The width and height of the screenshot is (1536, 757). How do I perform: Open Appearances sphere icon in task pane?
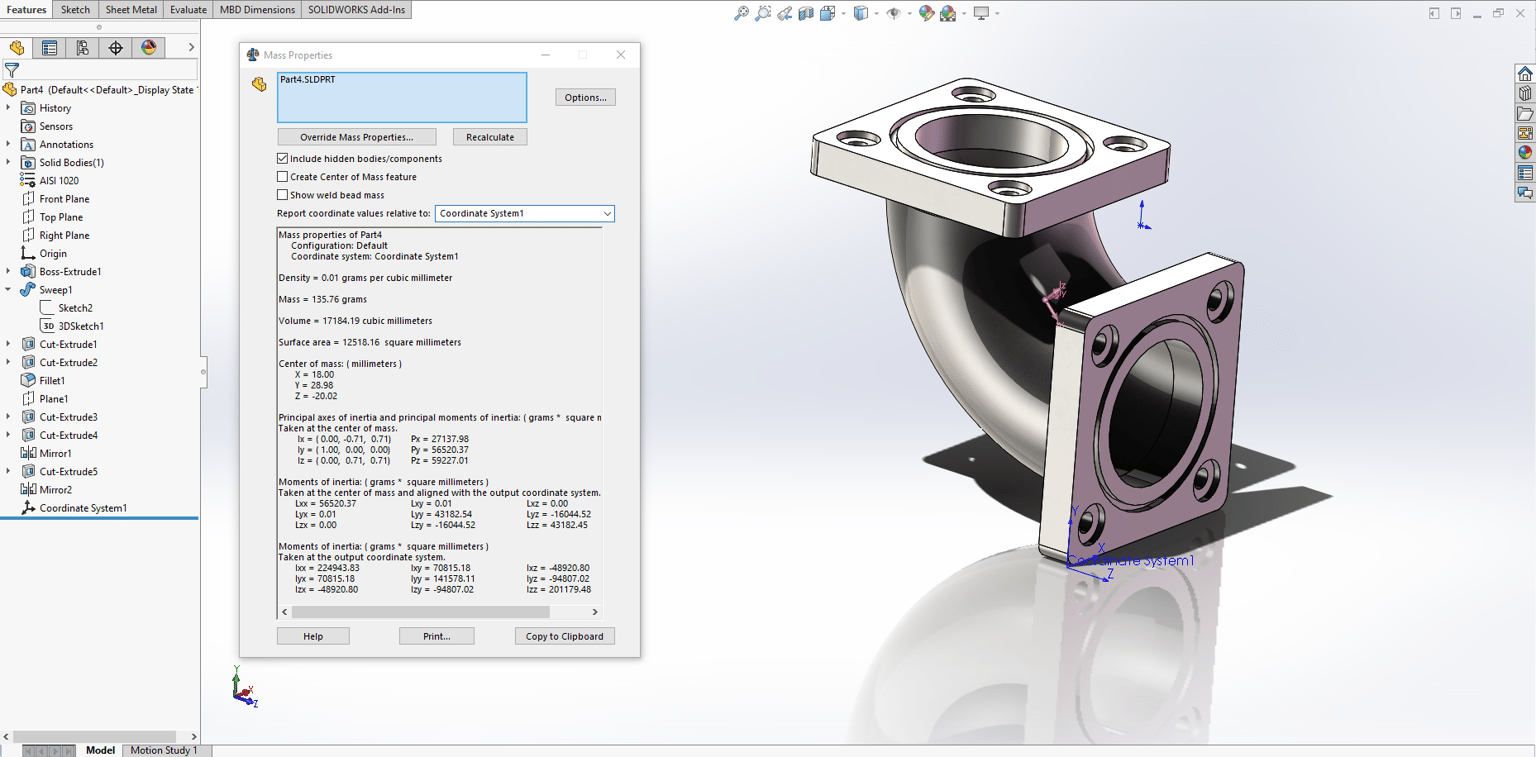click(x=1525, y=153)
